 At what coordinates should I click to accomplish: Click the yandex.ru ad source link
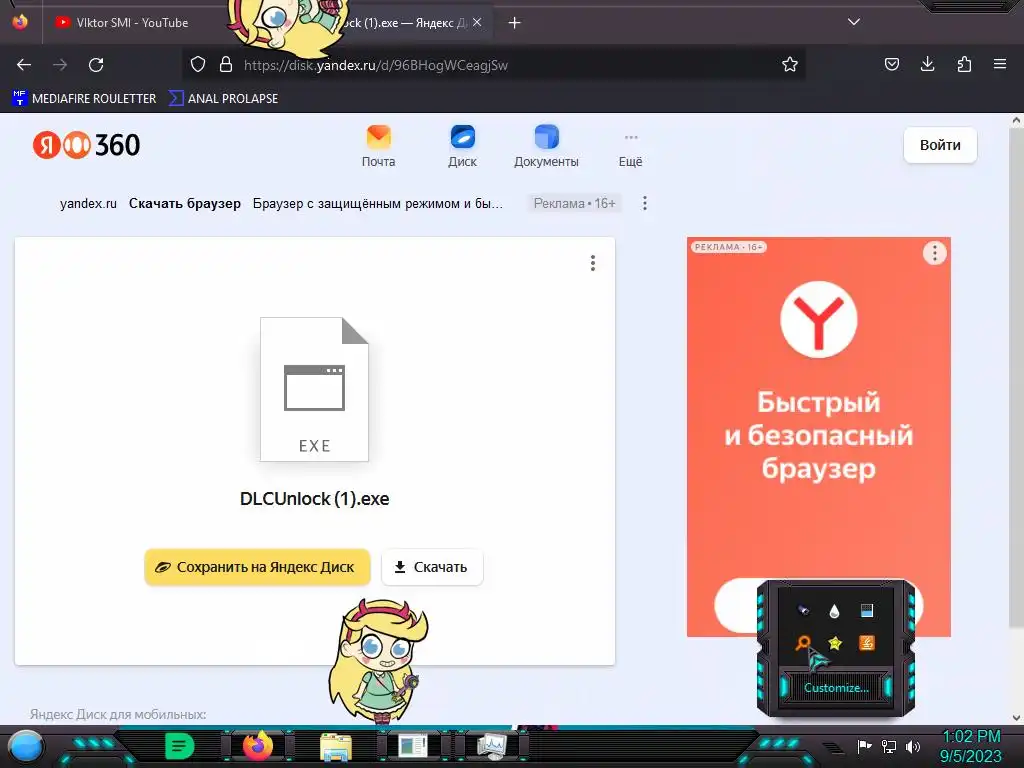tap(88, 203)
